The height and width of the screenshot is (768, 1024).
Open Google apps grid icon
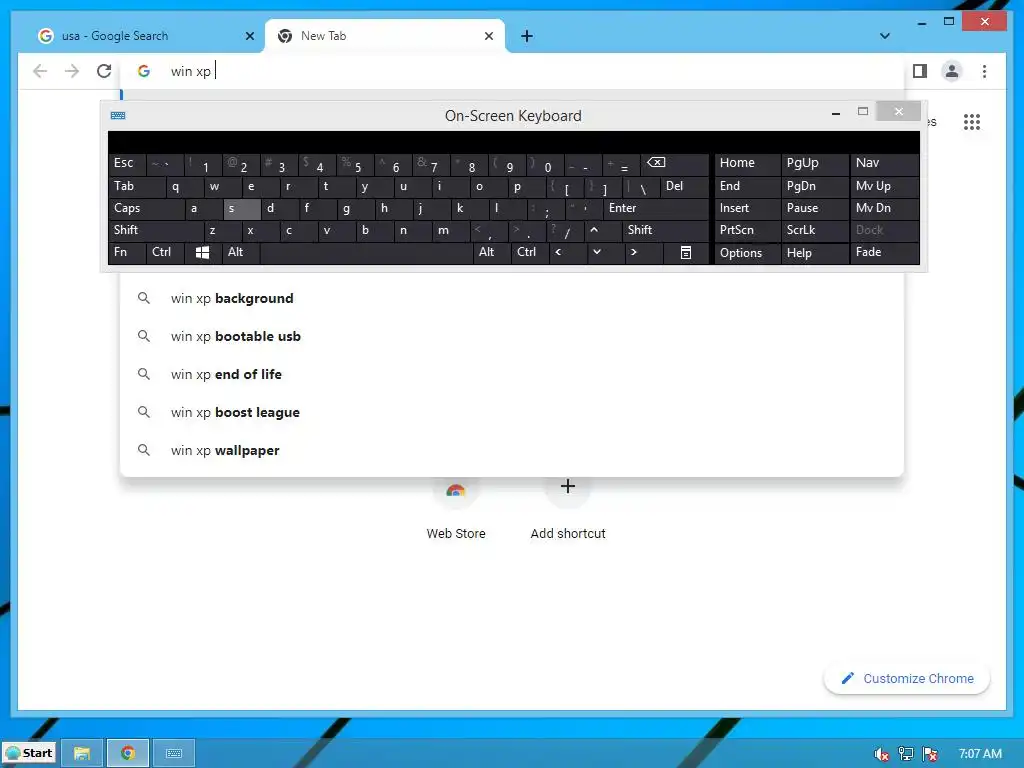[972, 121]
